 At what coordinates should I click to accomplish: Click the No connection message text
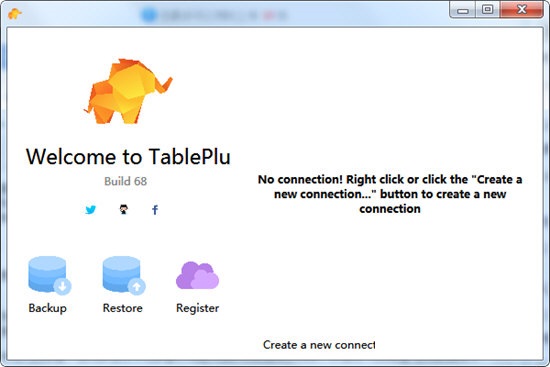click(x=390, y=194)
